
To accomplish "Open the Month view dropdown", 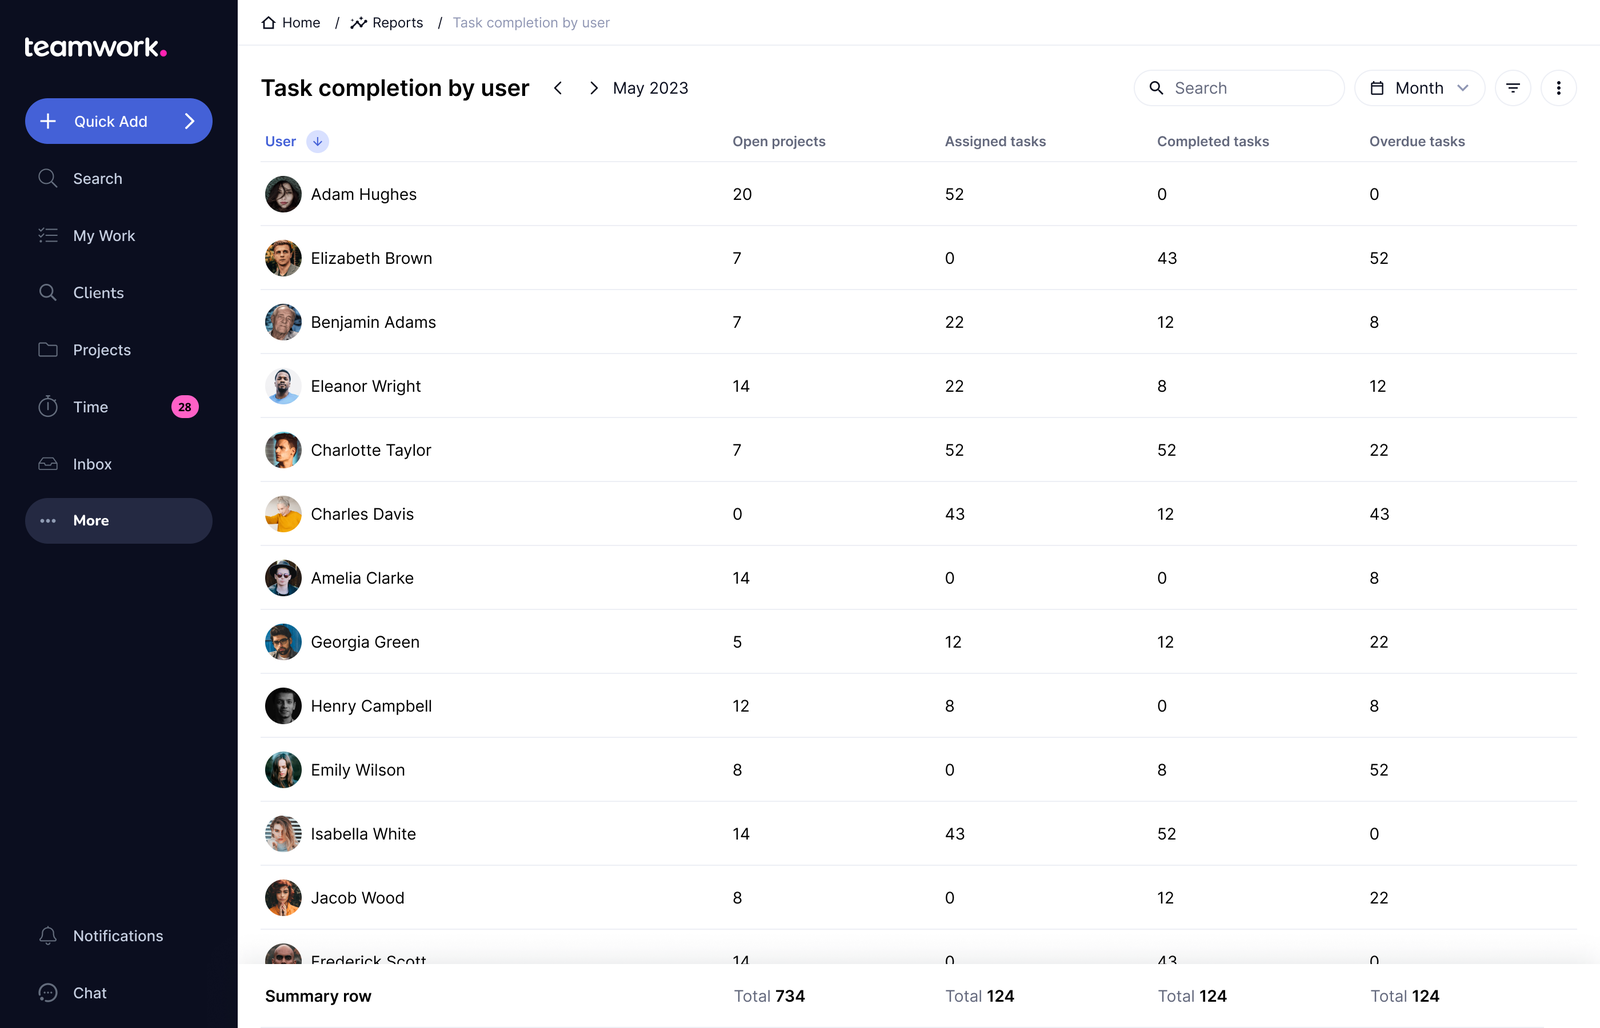I will point(1419,88).
